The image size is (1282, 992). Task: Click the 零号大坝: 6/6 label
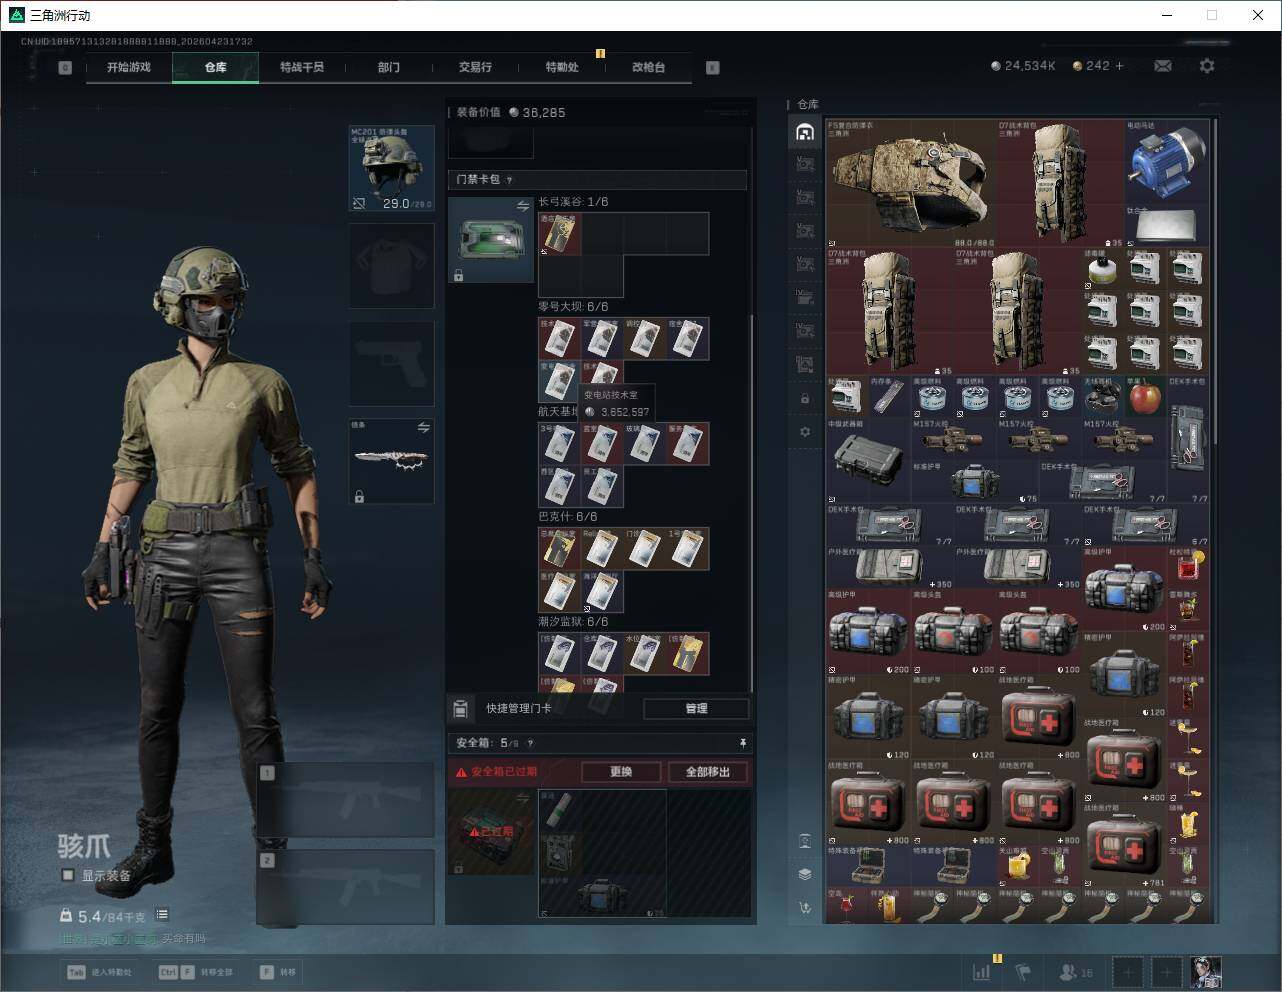[x=573, y=307]
